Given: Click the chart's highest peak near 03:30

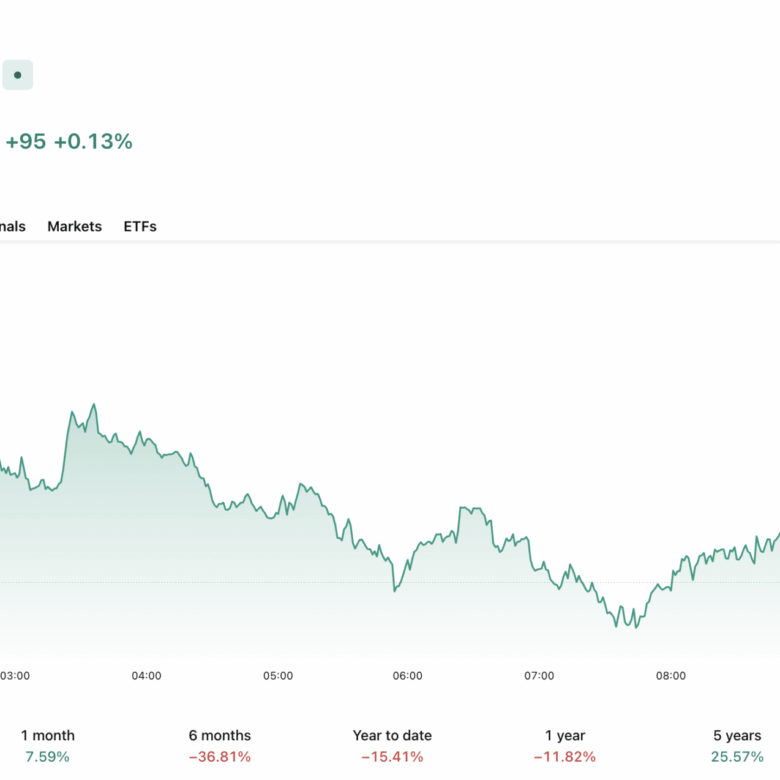Looking at the screenshot, I should point(94,405).
